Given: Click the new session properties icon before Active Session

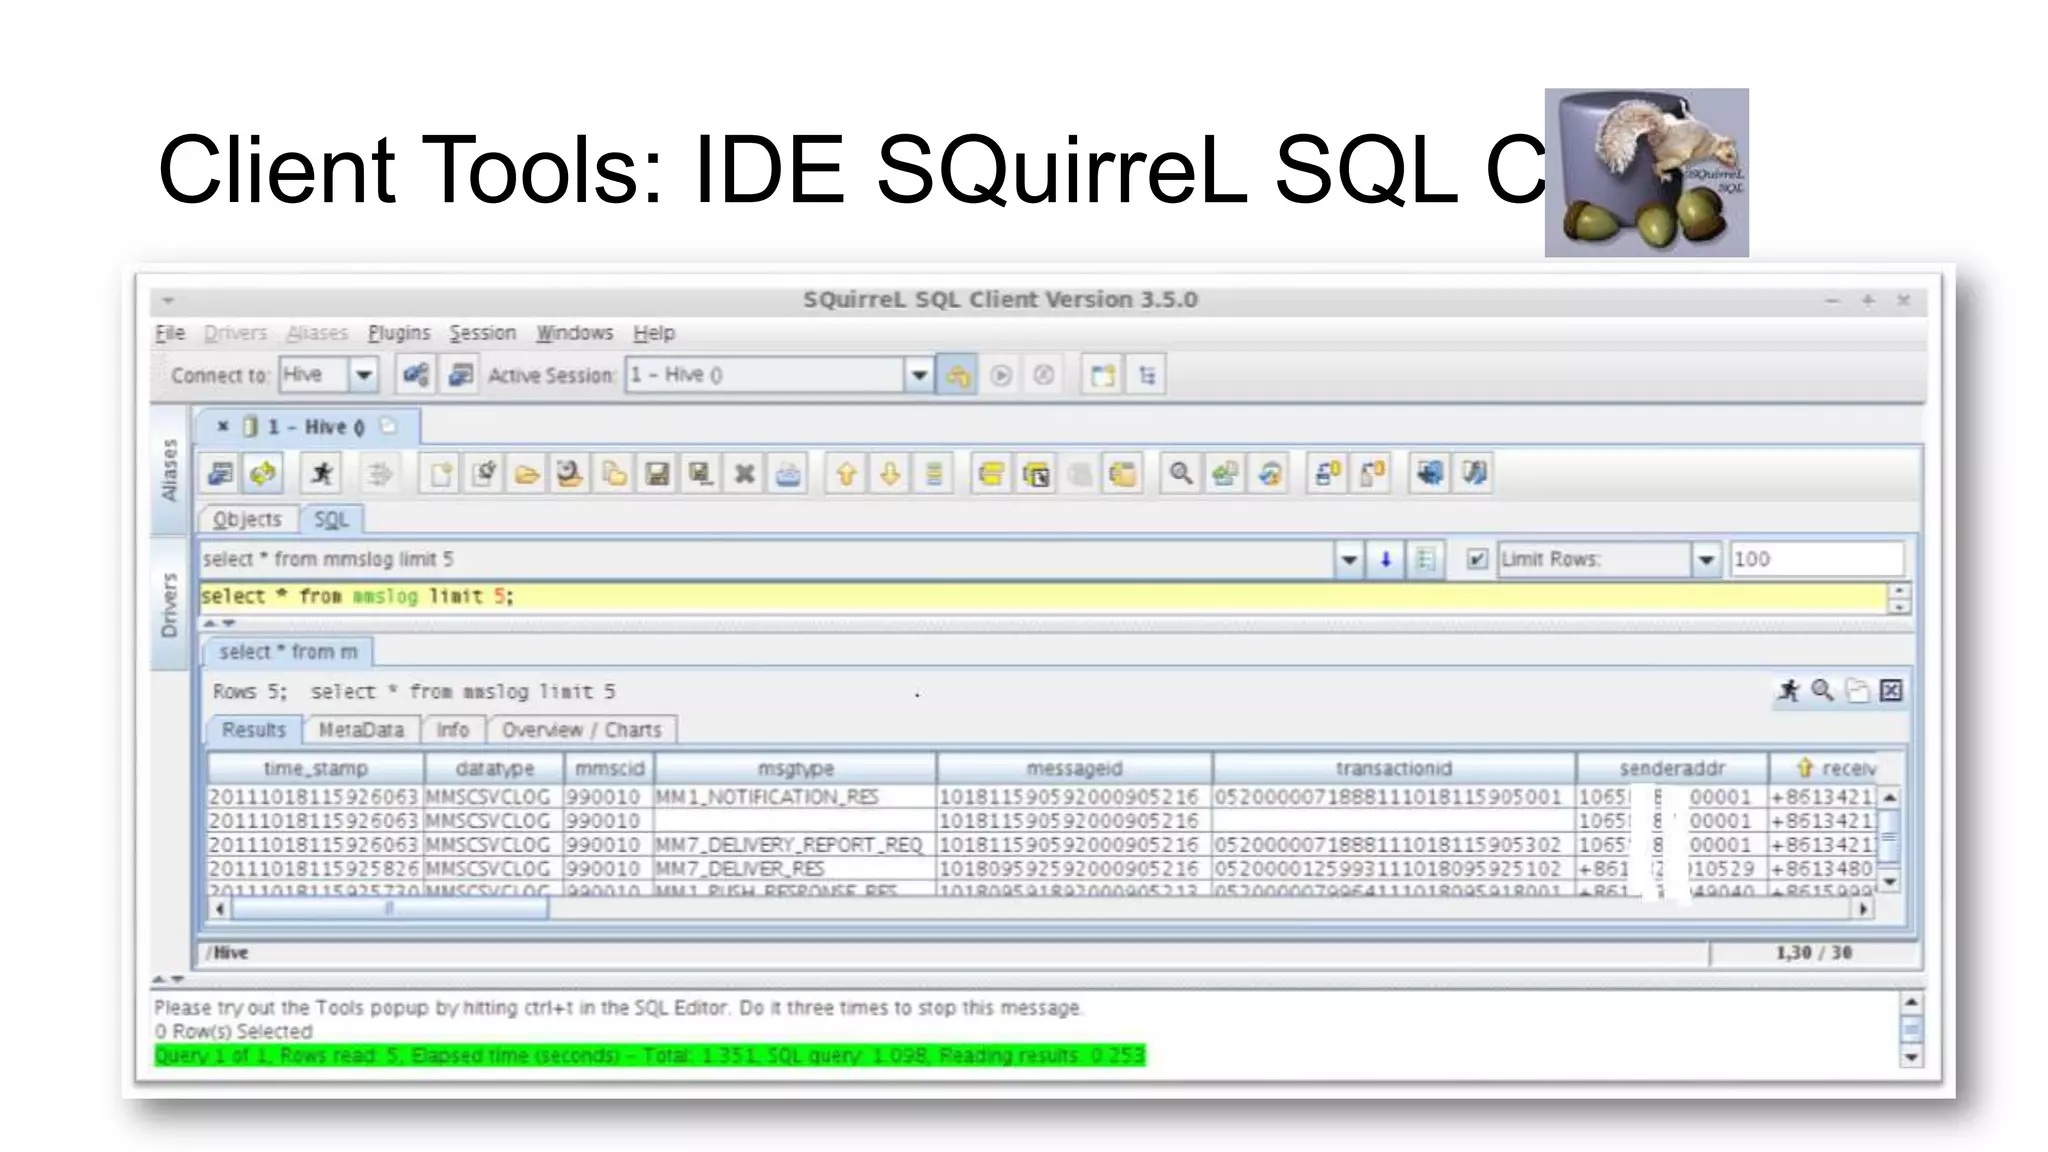Looking at the screenshot, I should tap(460, 375).
